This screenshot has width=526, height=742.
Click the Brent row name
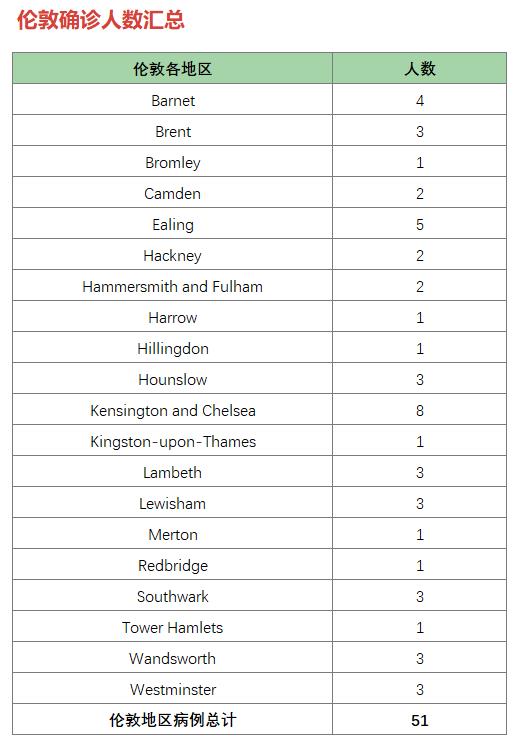[x=173, y=131]
